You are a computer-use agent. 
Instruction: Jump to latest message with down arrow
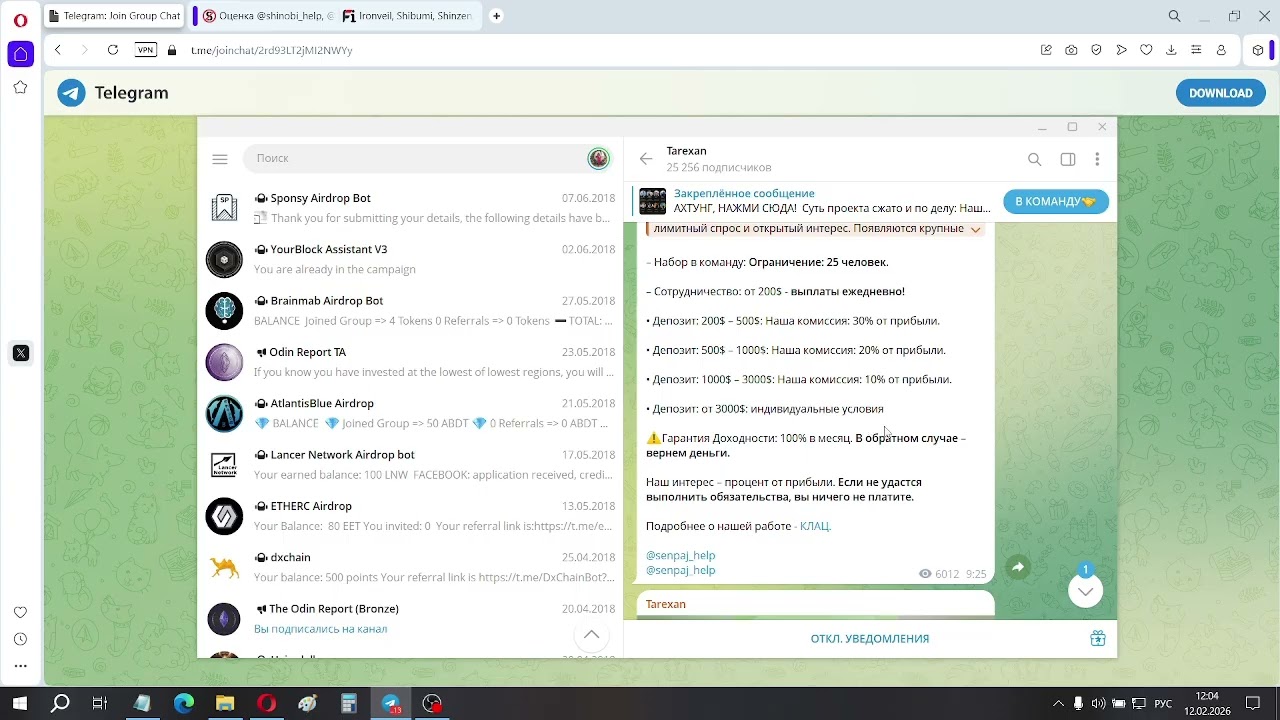tap(1085, 591)
